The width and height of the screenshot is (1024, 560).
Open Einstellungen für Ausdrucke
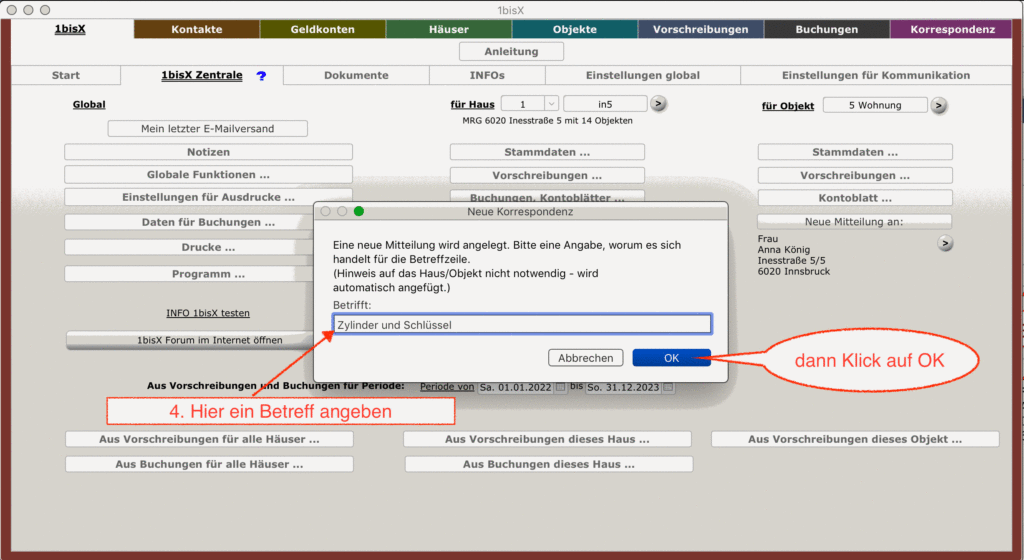coord(208,197)
